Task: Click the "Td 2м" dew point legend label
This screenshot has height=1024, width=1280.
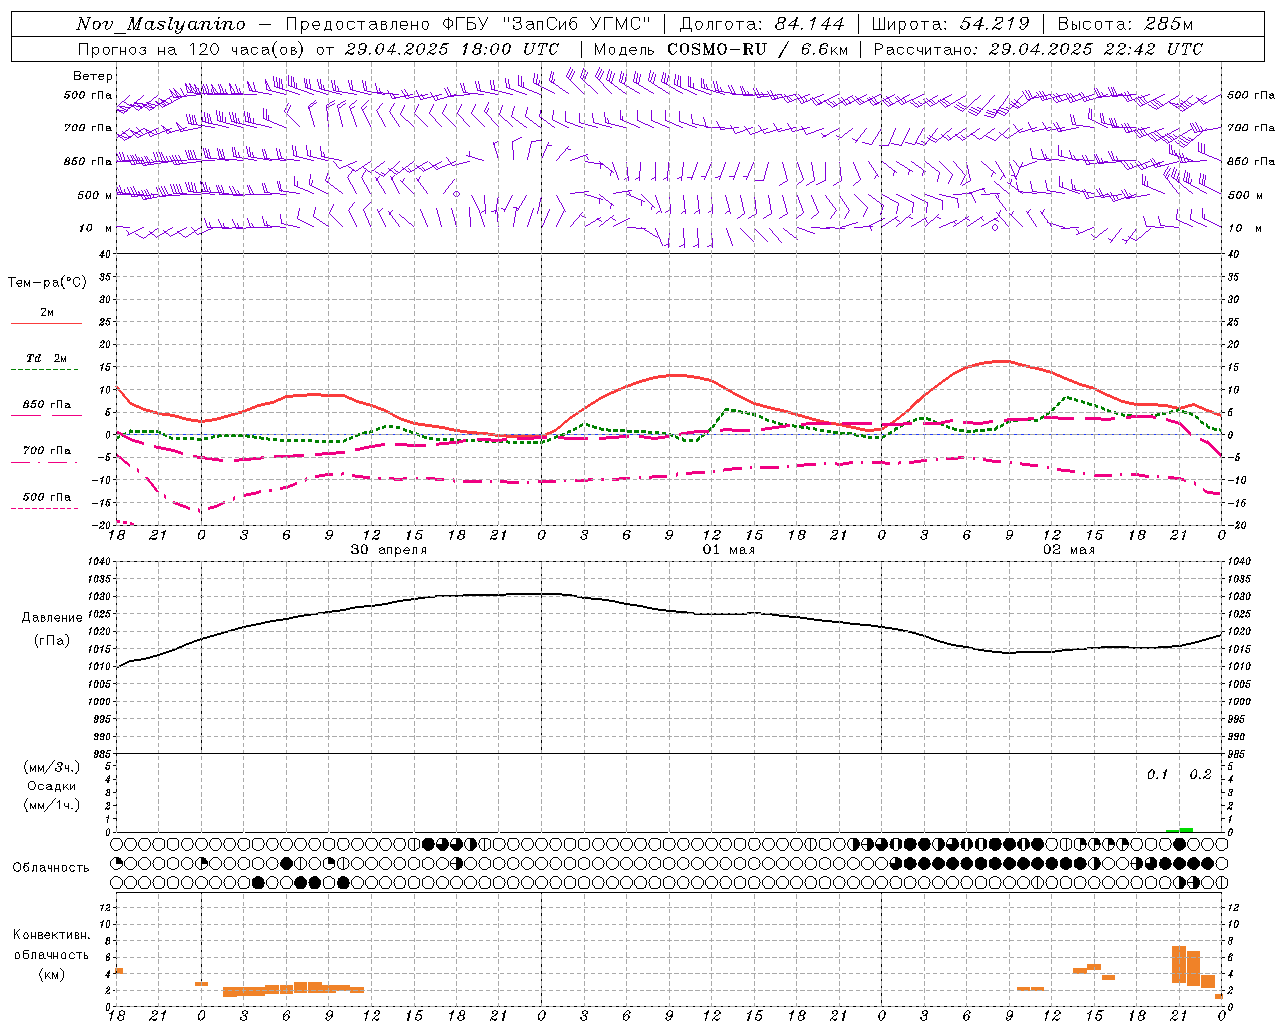Action: click(46, 358)
